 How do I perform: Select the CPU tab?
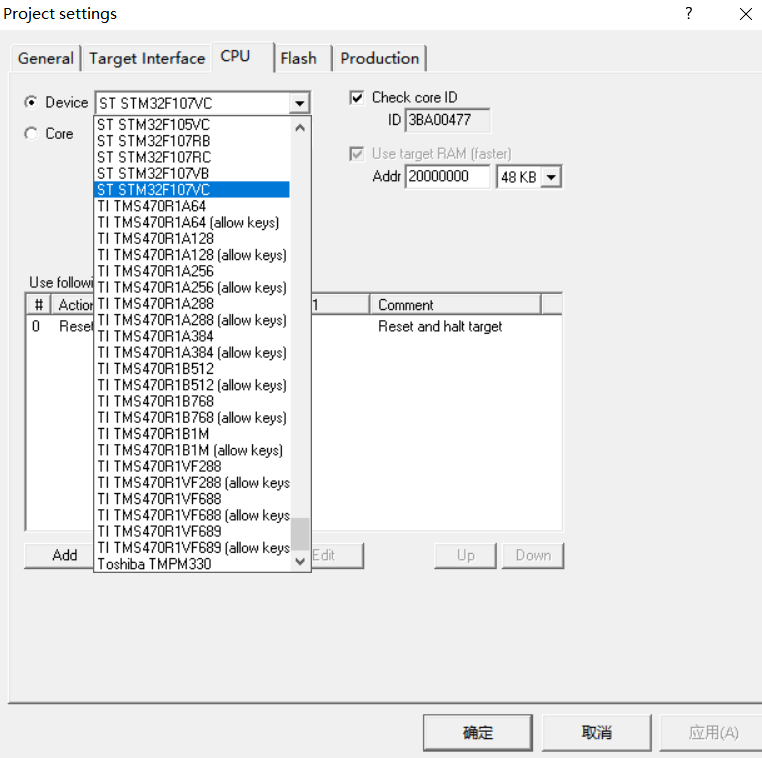coord(242,57)
